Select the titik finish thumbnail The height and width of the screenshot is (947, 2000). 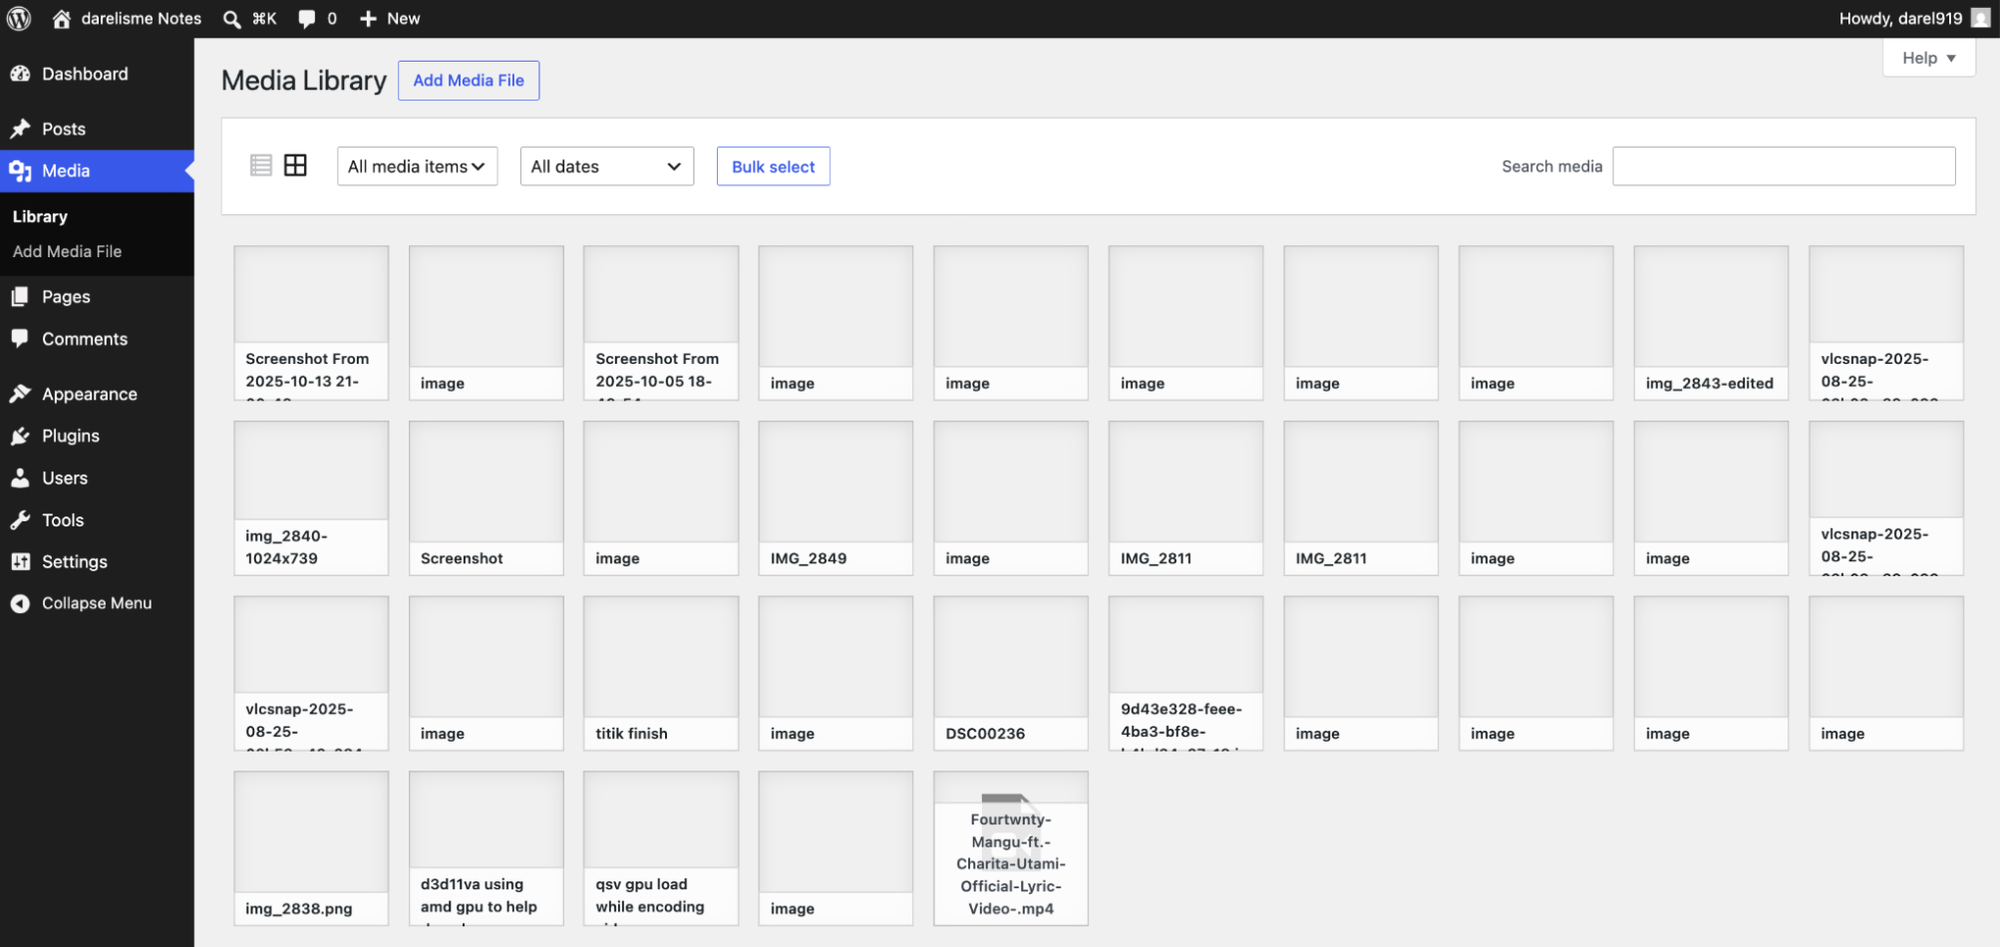click(661, 673)
